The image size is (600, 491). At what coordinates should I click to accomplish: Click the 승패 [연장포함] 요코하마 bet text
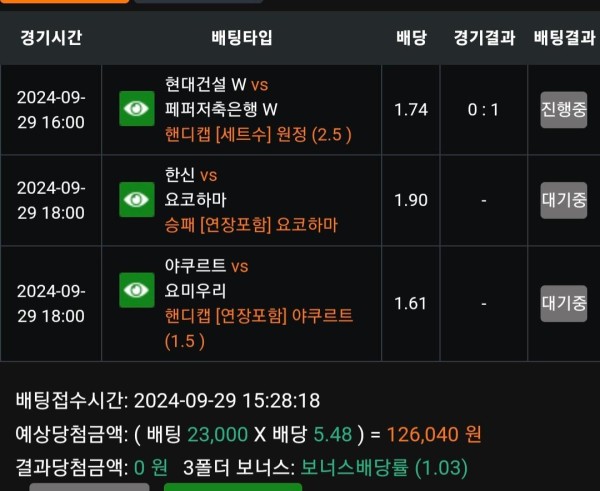tap(251, 225)
